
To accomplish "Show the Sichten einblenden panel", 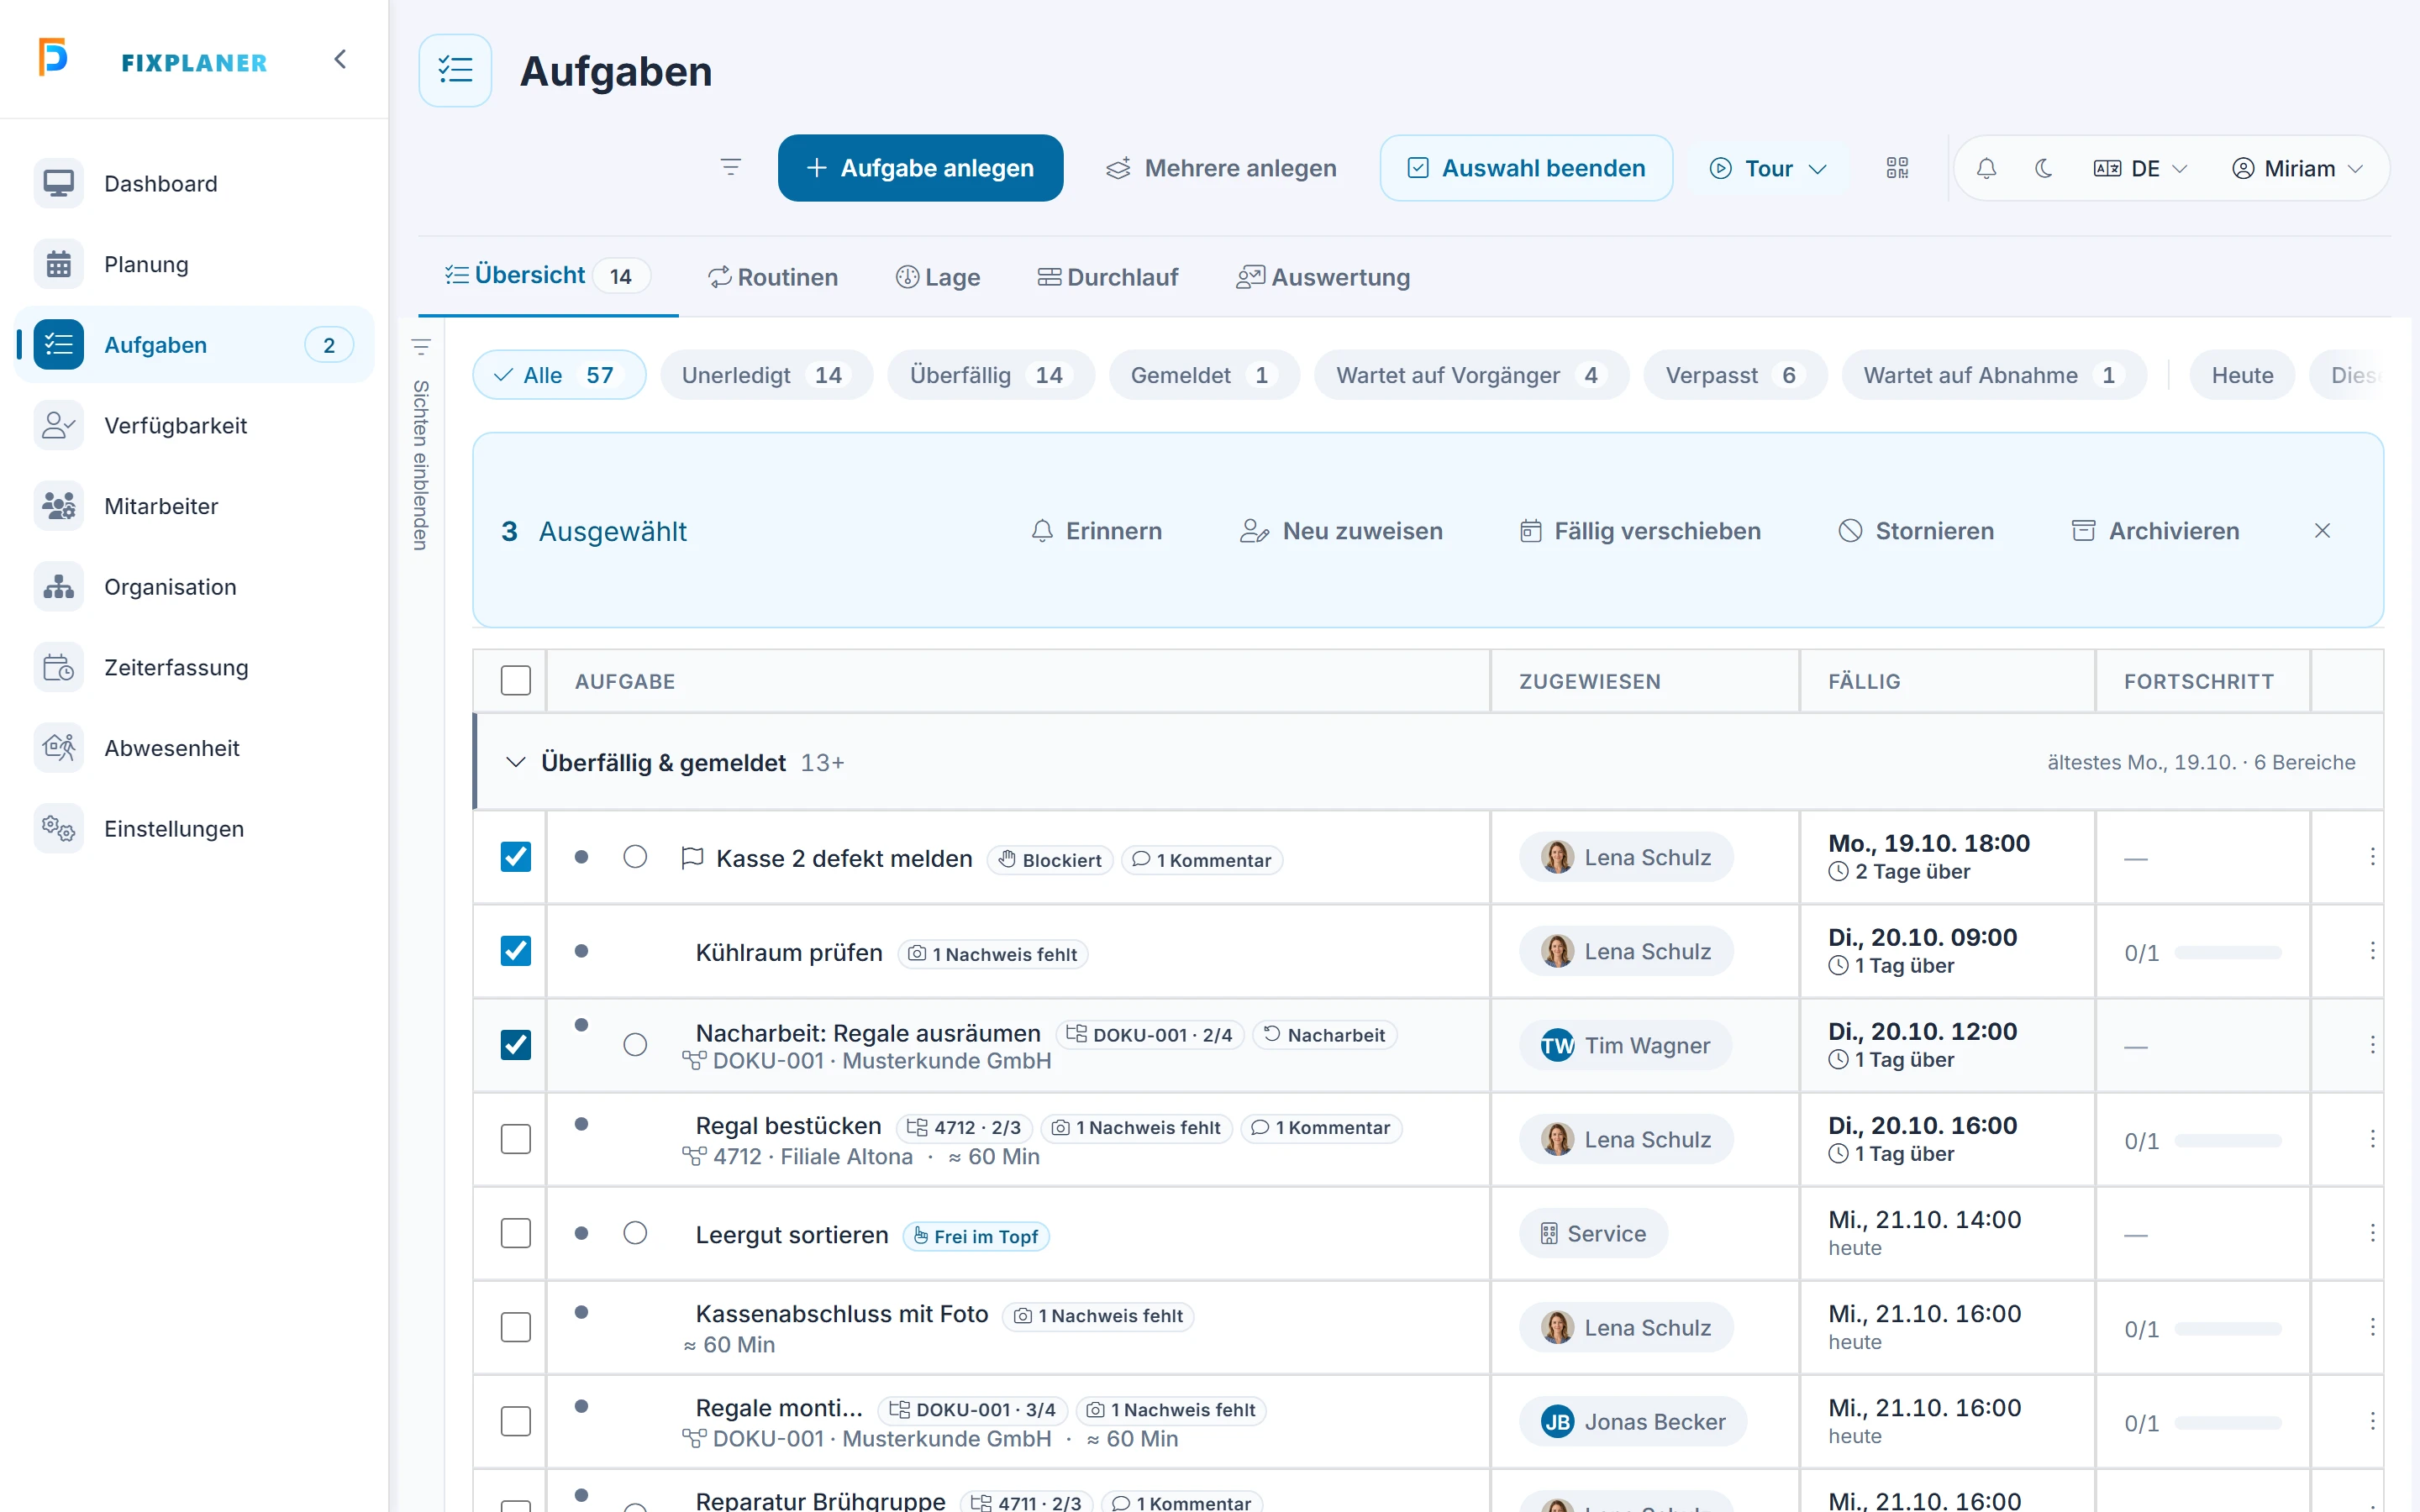I will click(x=421, y=445).
